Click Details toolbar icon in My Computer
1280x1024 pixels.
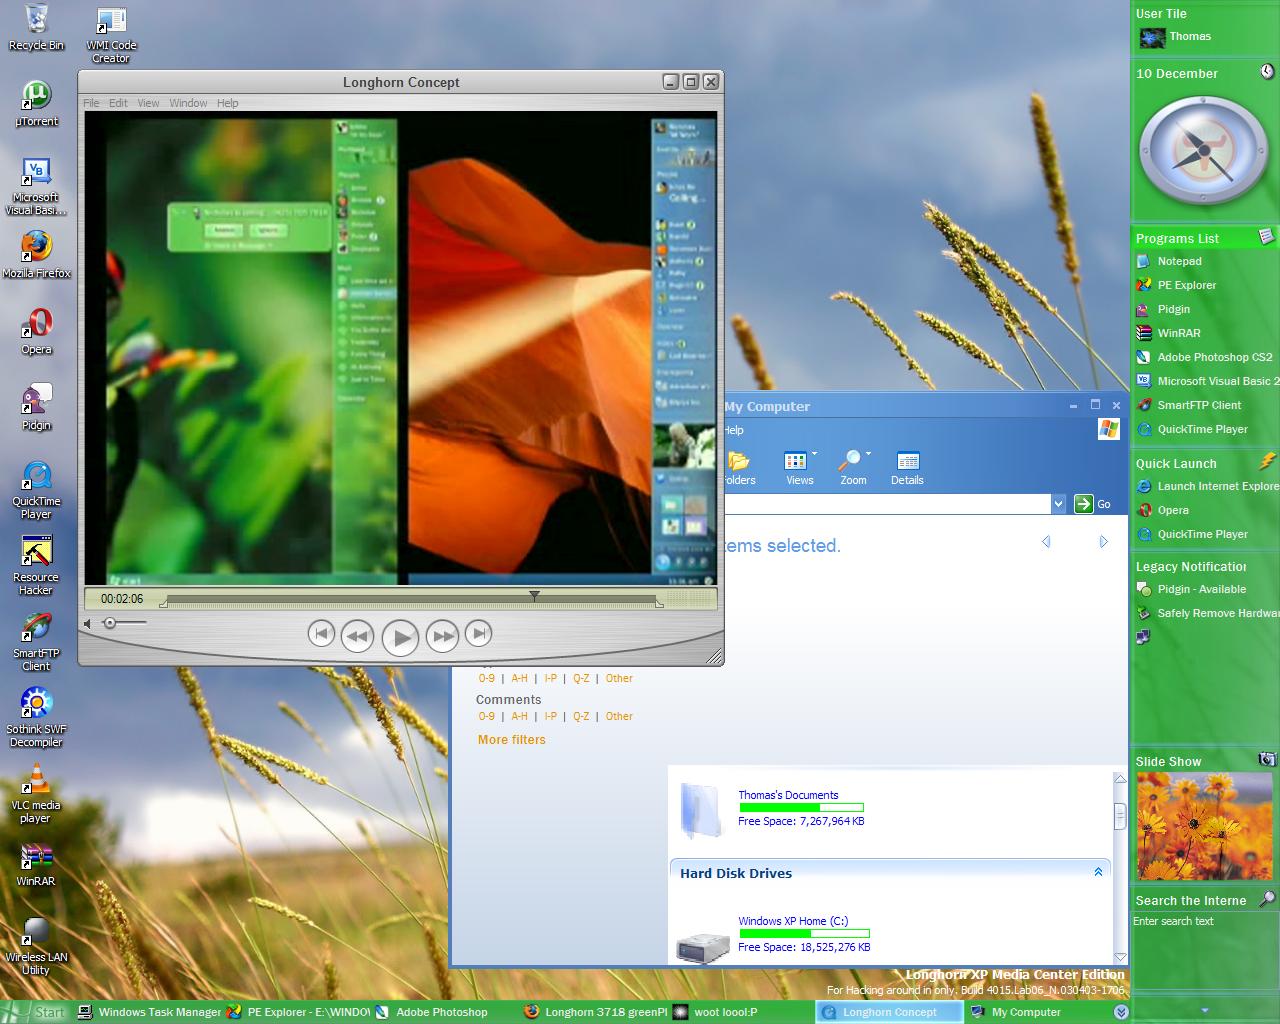point(907,468)
